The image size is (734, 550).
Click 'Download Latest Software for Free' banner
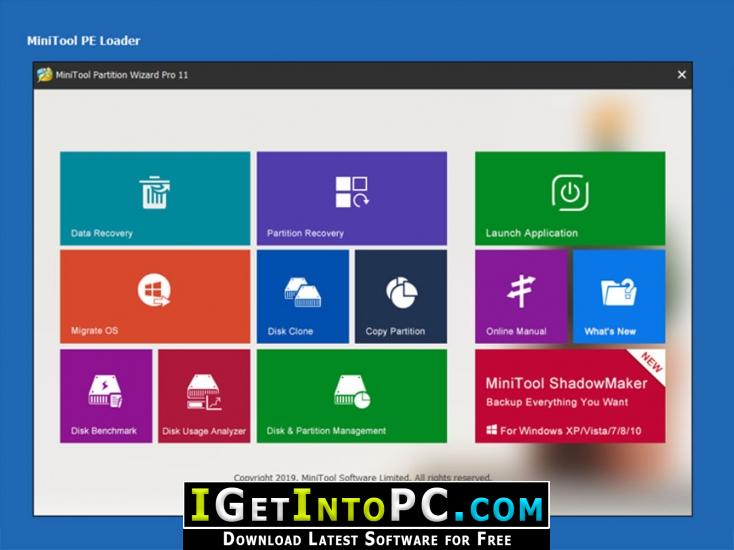point(366,538)
